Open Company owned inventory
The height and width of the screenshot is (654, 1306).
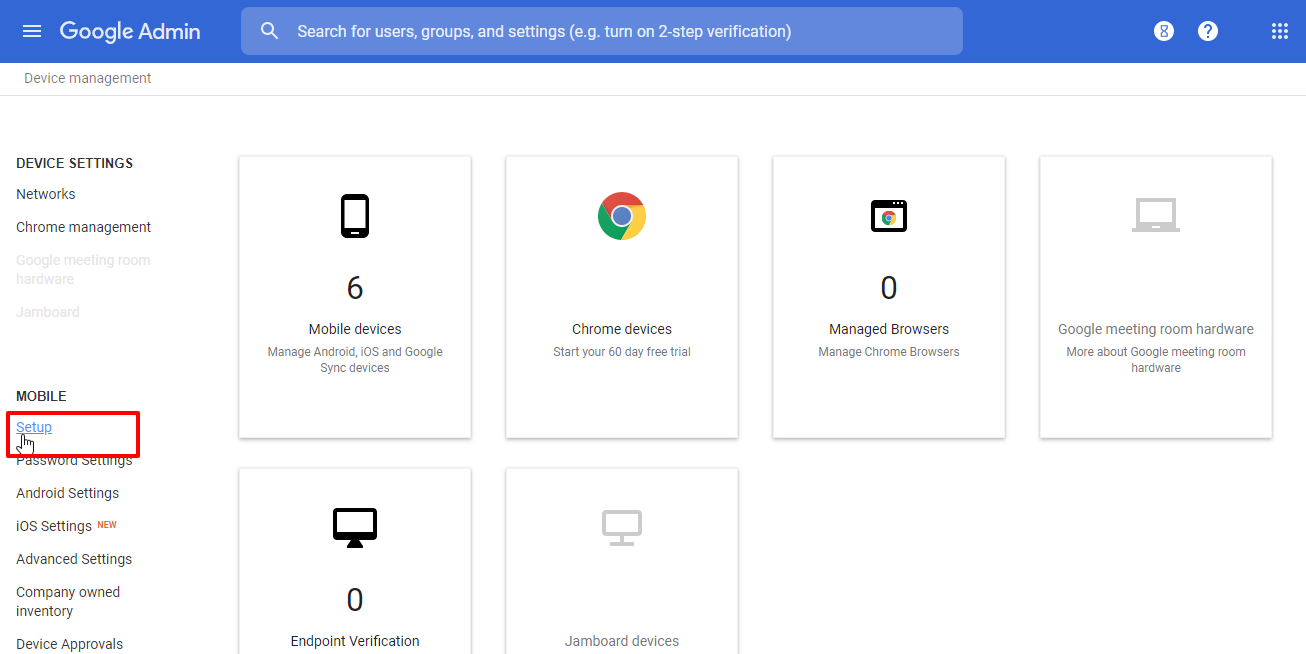(x=68, y=601)
